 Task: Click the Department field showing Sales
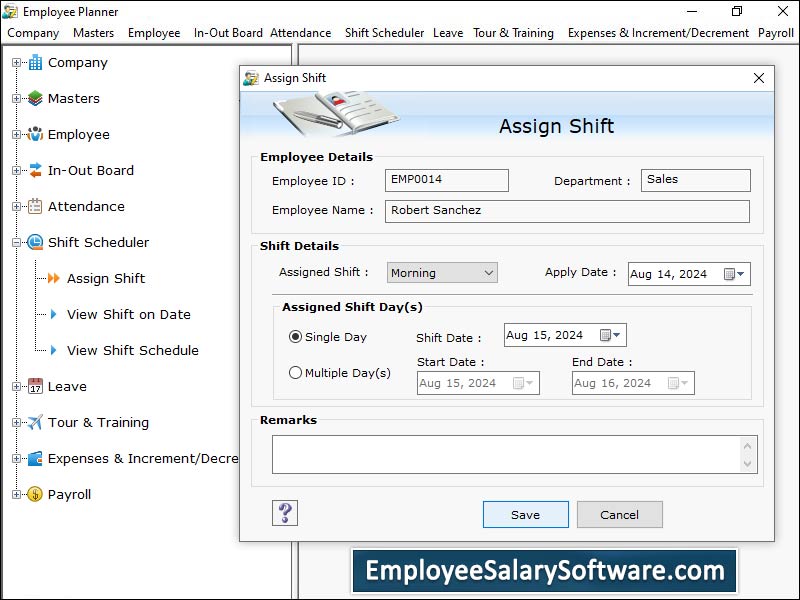pos(695,180)
